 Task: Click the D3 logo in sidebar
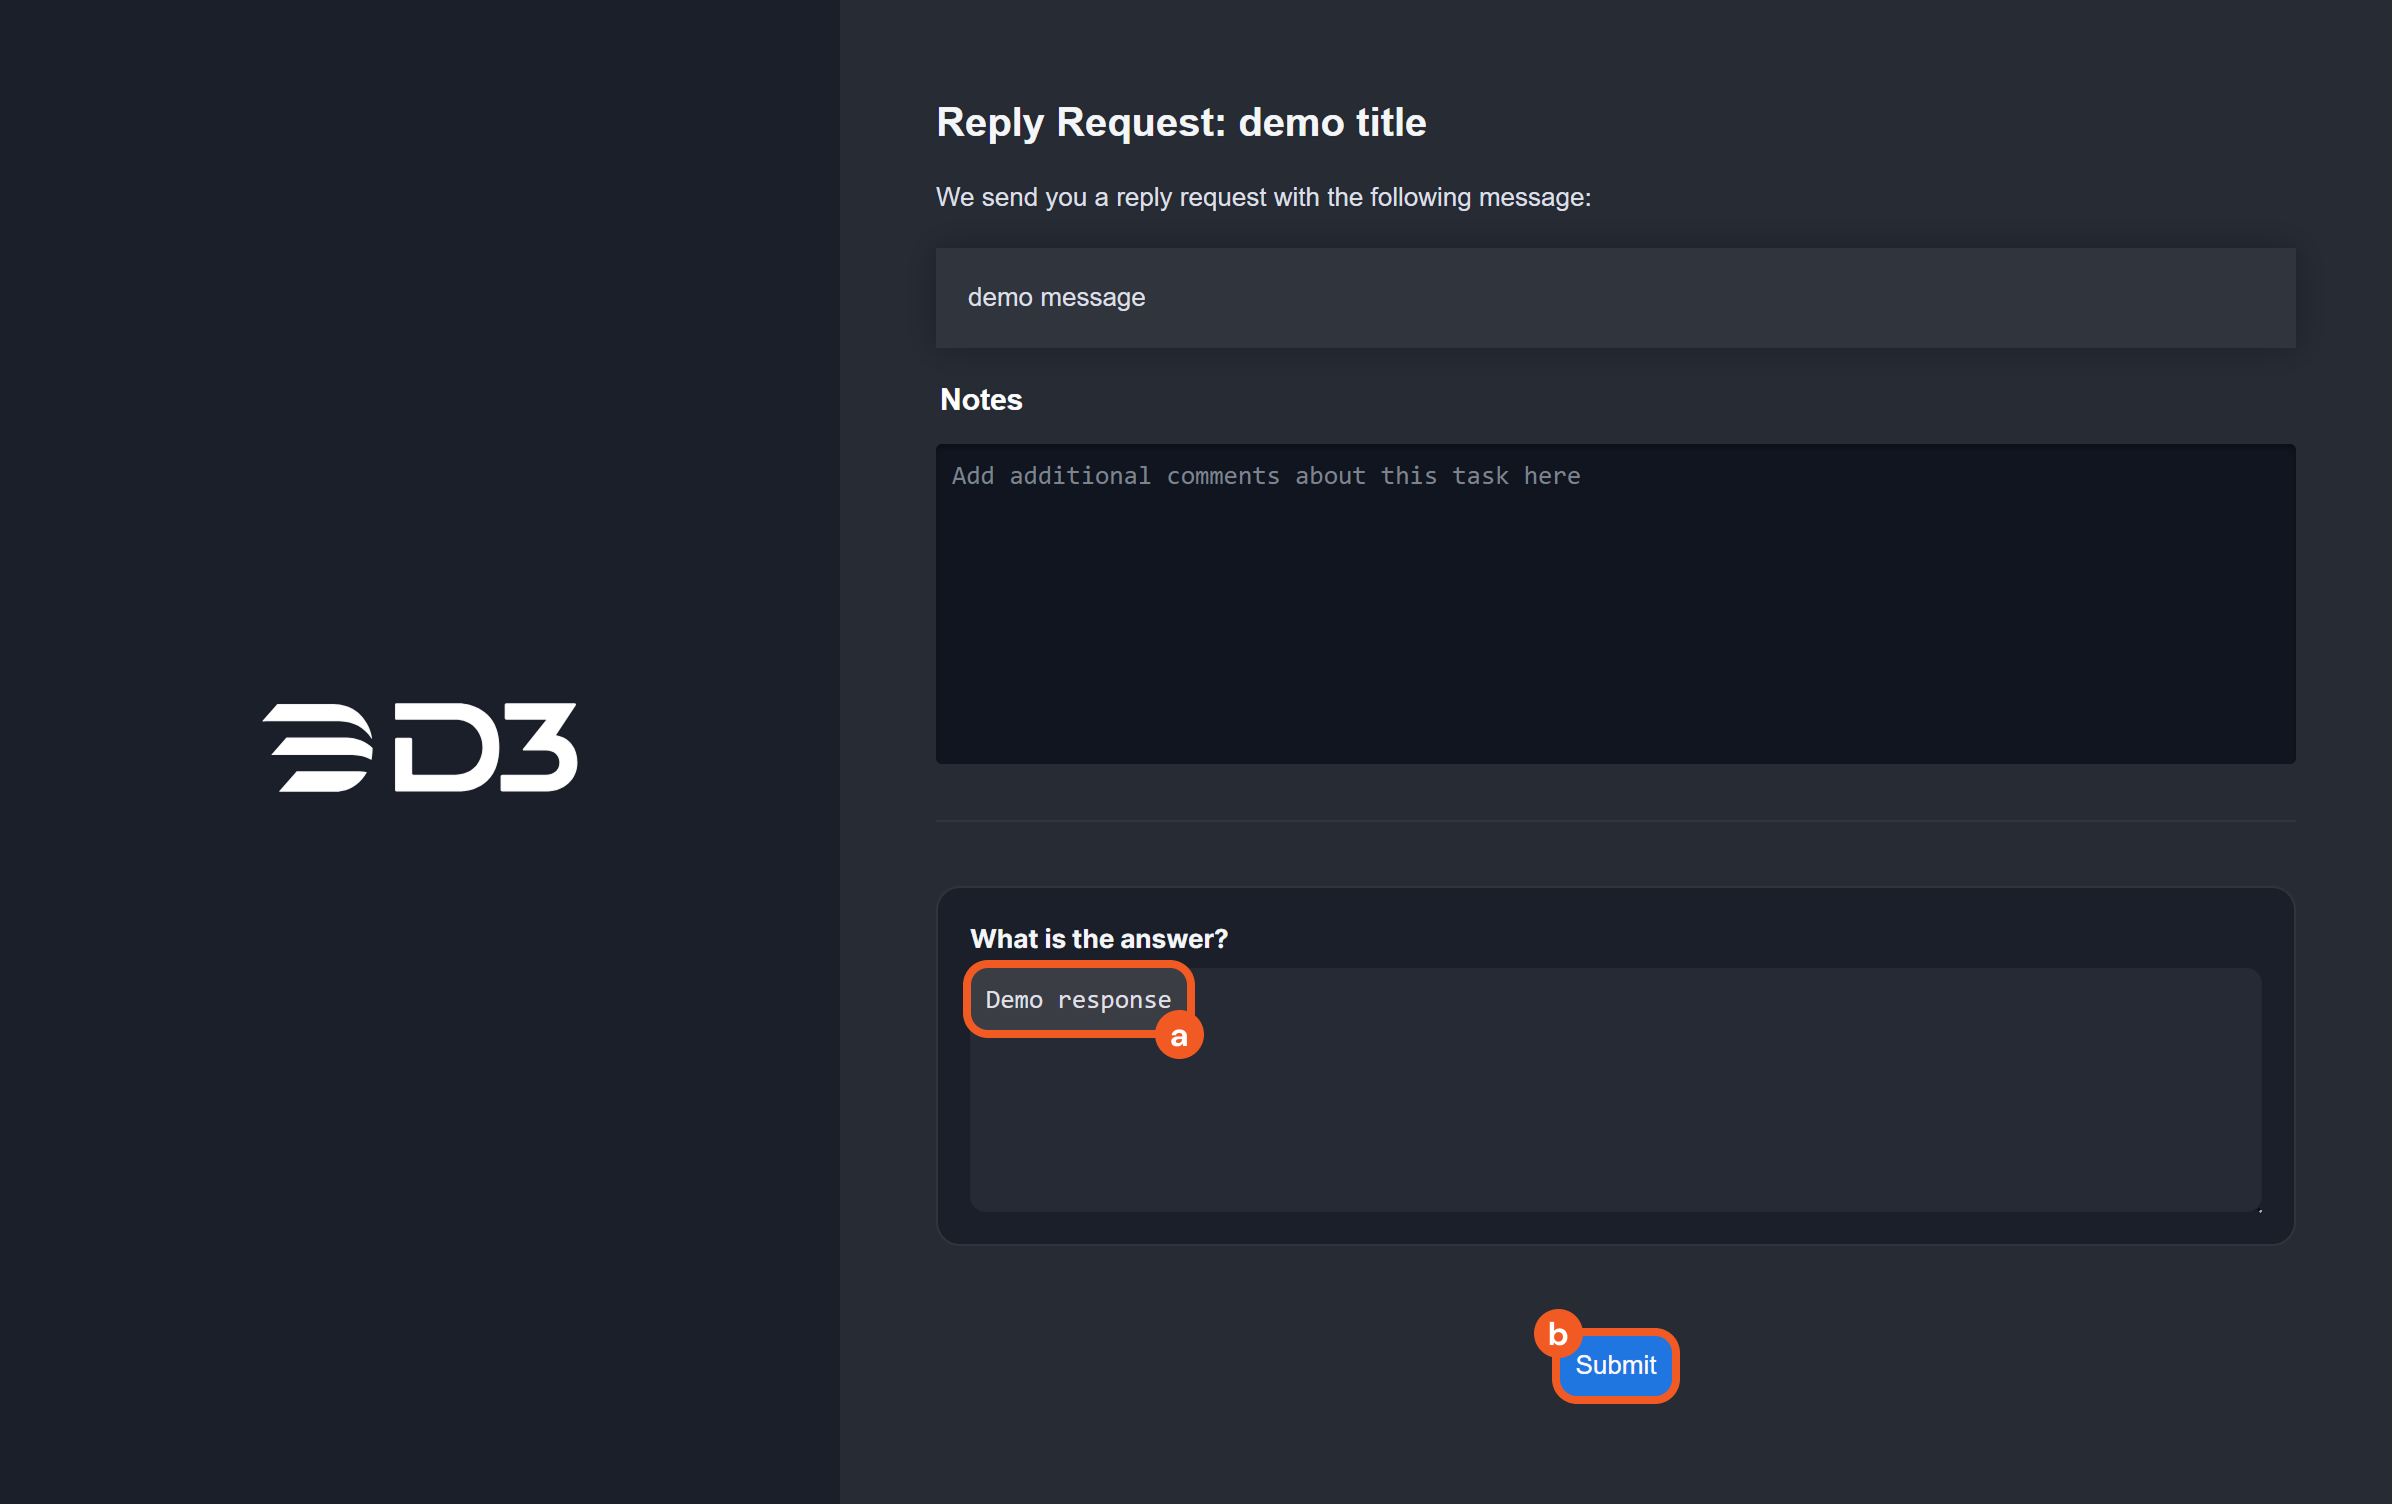[420, 747]
